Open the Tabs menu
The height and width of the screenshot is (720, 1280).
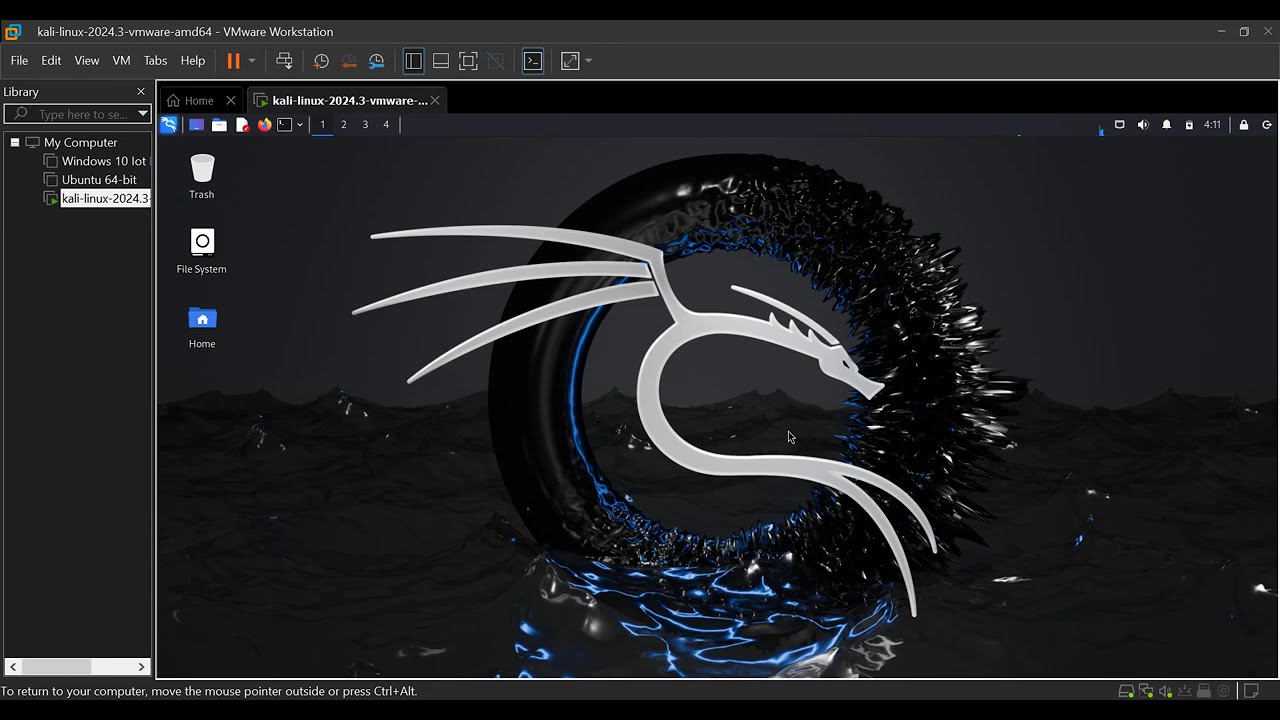point(155,61)
